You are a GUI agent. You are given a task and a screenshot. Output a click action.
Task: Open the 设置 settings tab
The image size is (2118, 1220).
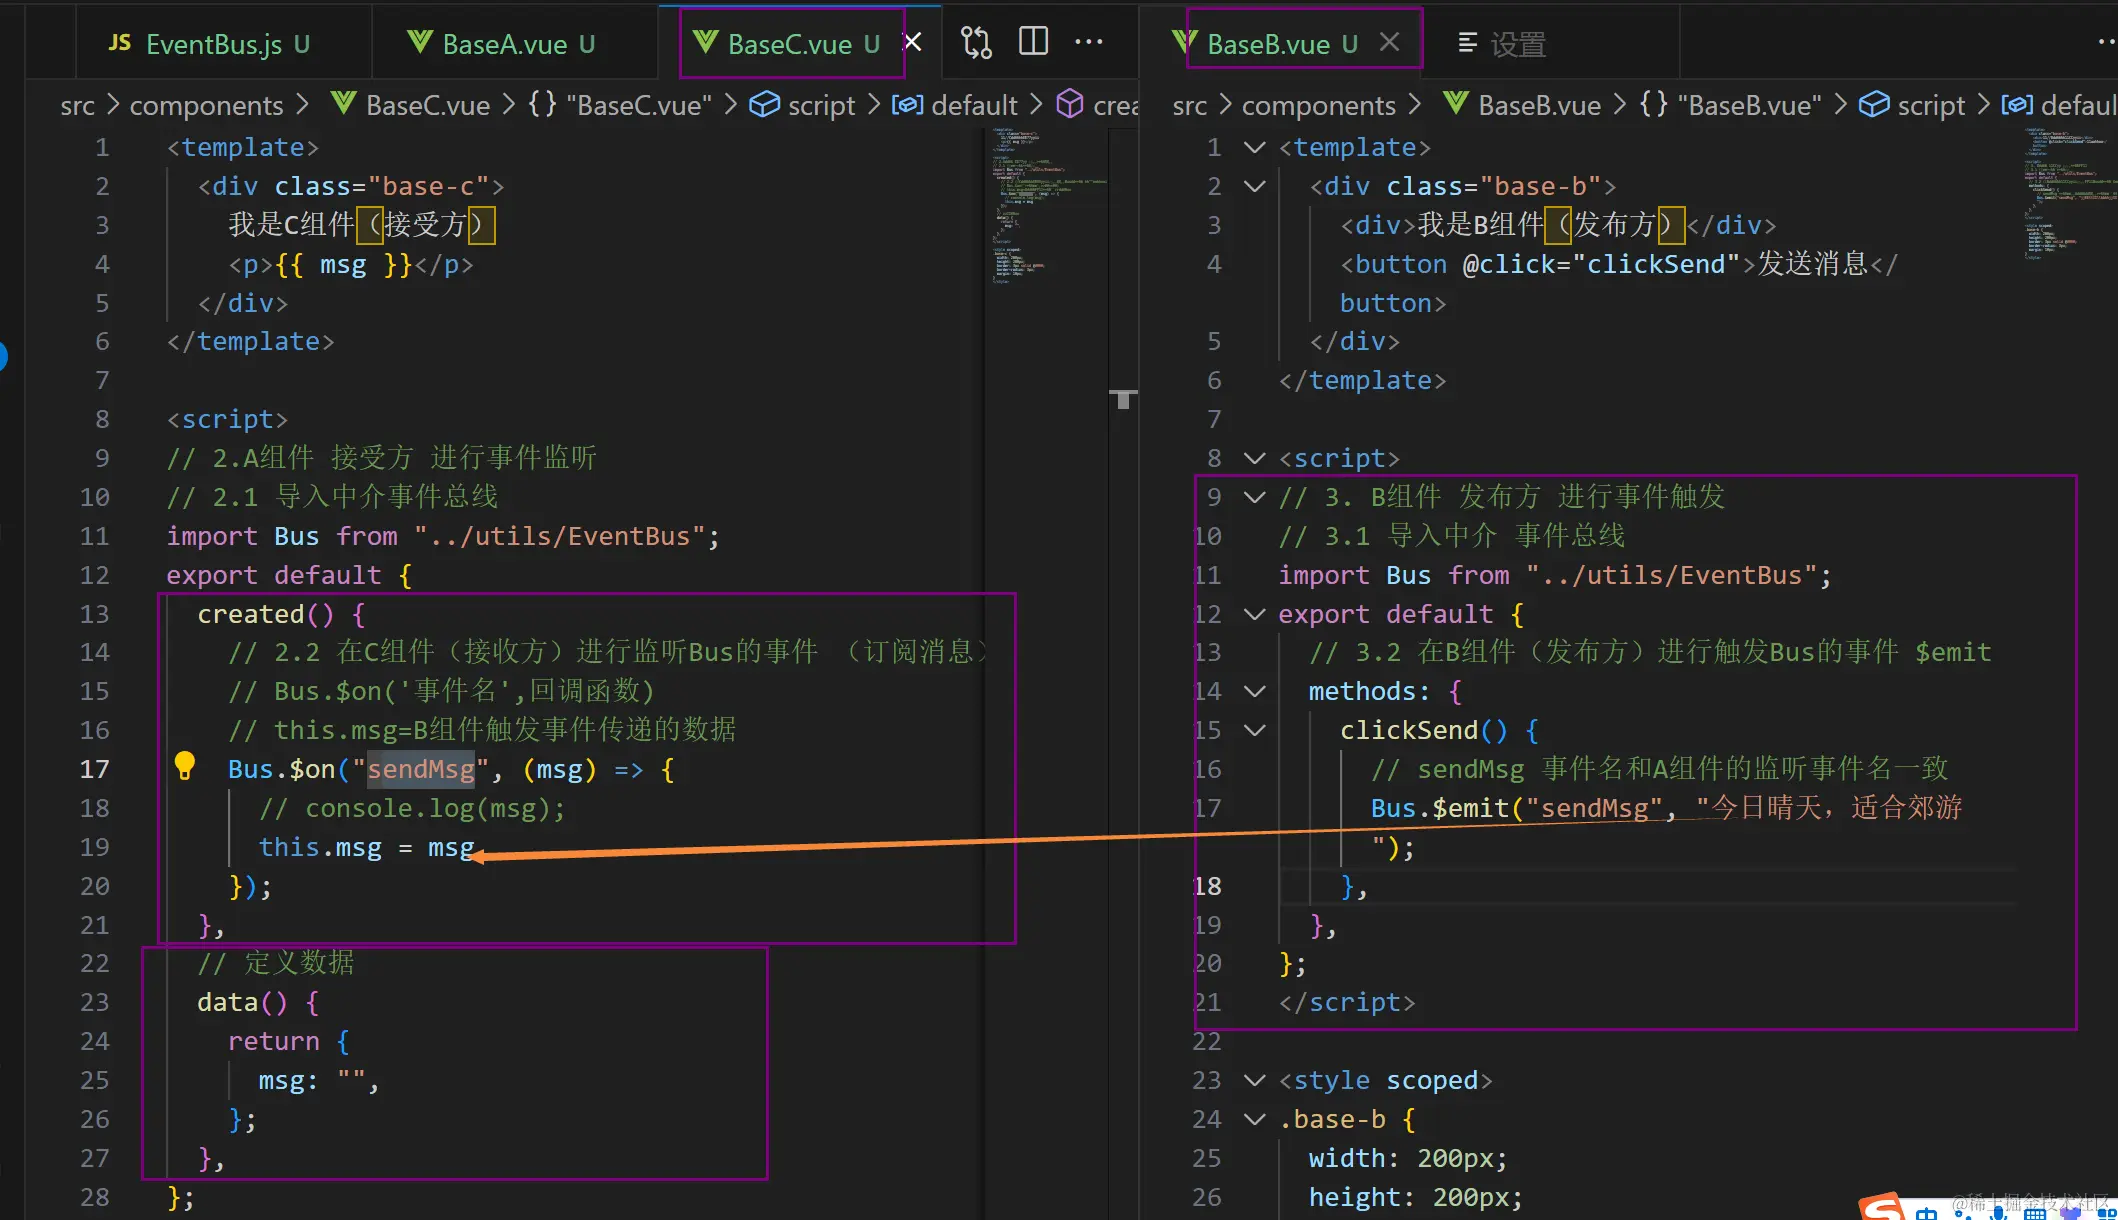tap(1503, 44)
